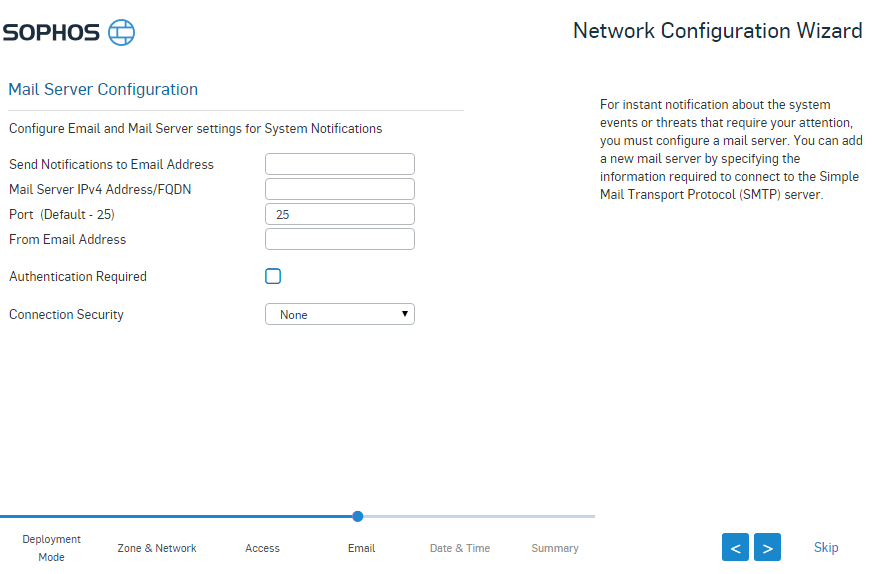Screen dimensions: 873x574
Task: Select the Email wizard step
Action: tap(361, 548)
